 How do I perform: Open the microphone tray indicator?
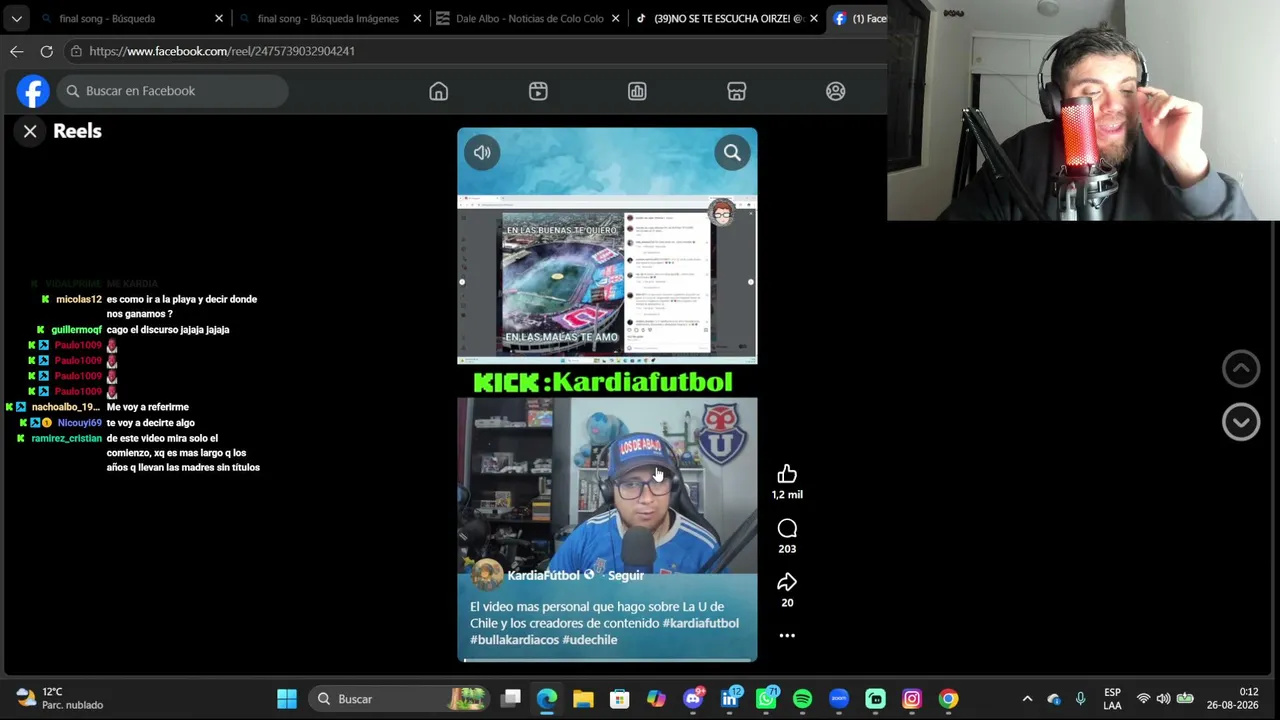point(1080,699)
